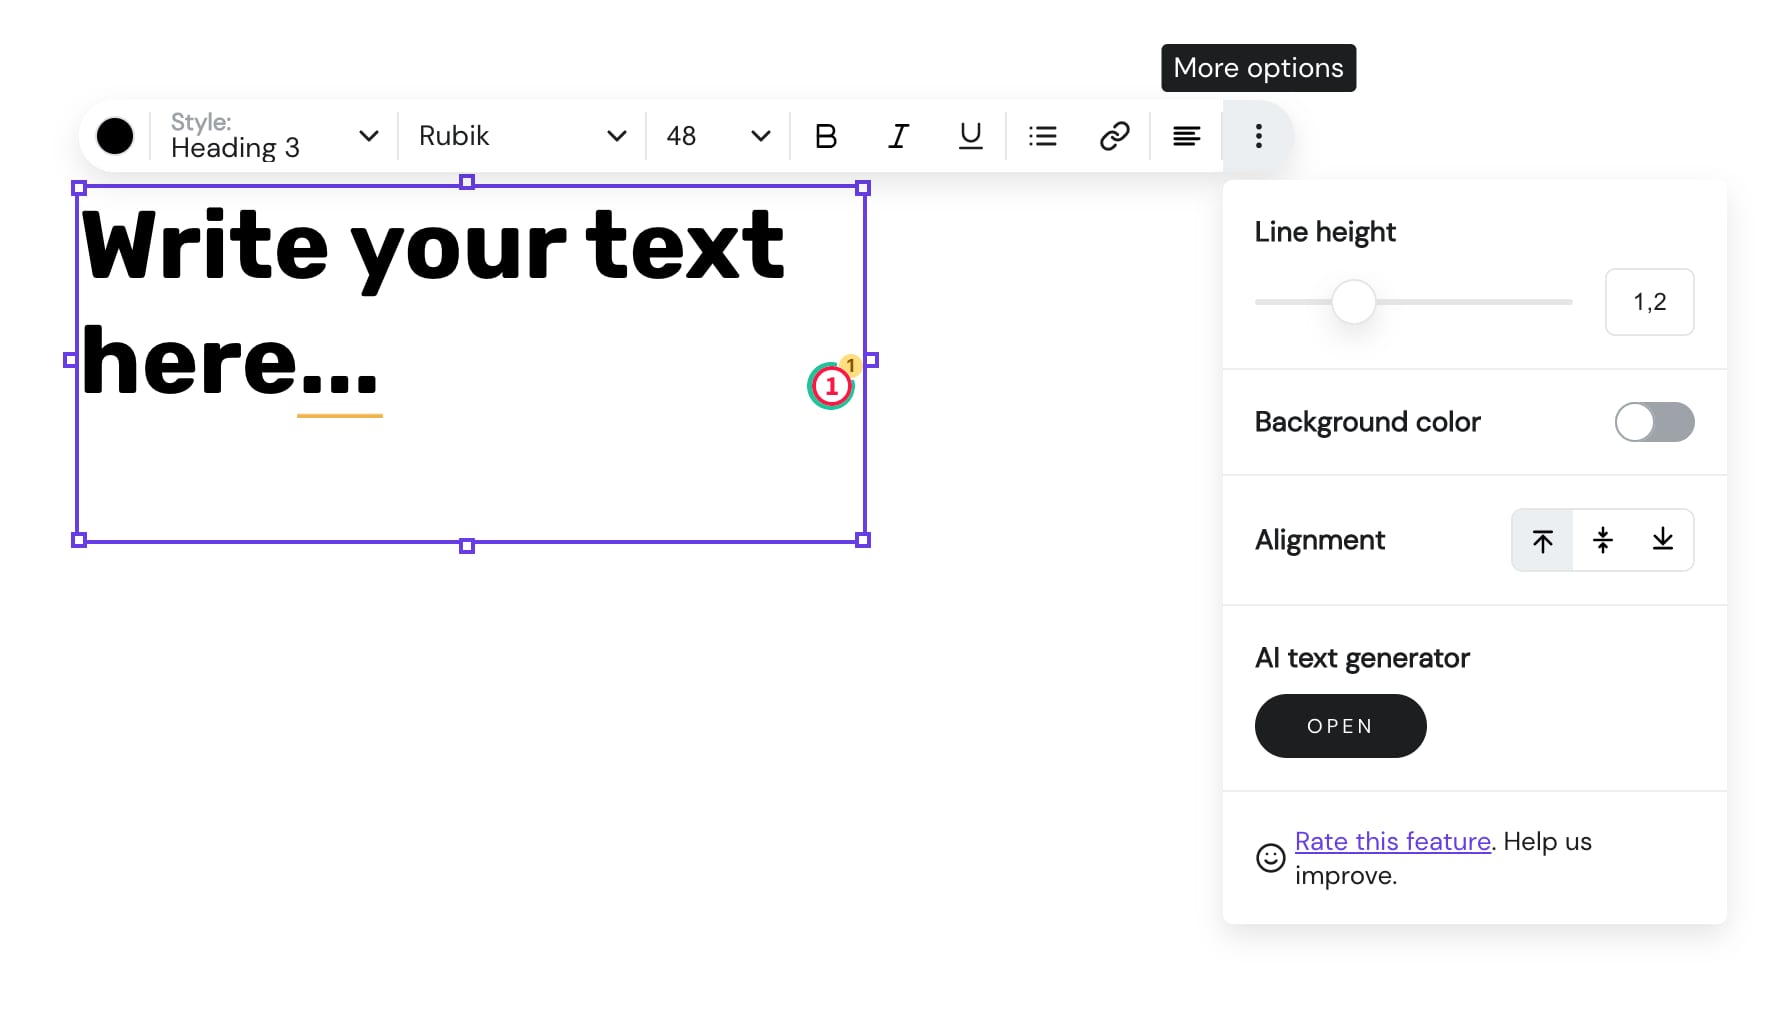Click the line height value field

pos(1649,302)
